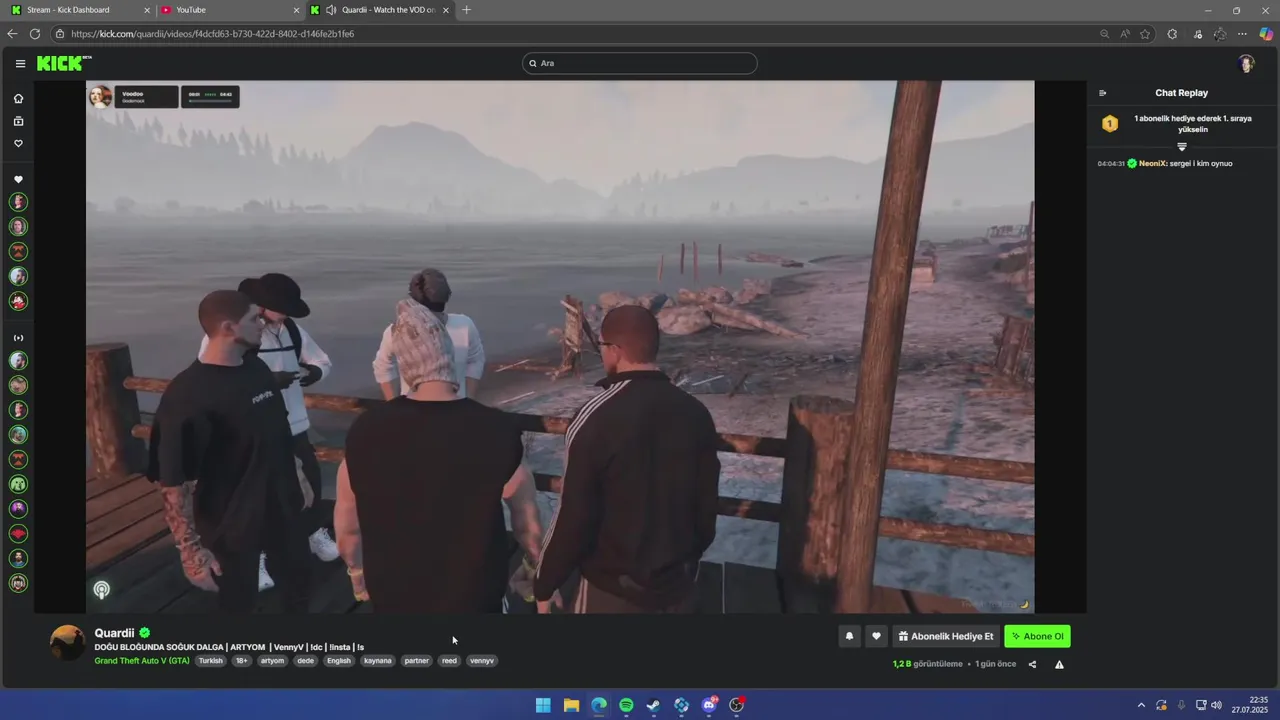The image size is (1280, 720).
Task: Select the 18+ tag
Action: click(242, 661)
